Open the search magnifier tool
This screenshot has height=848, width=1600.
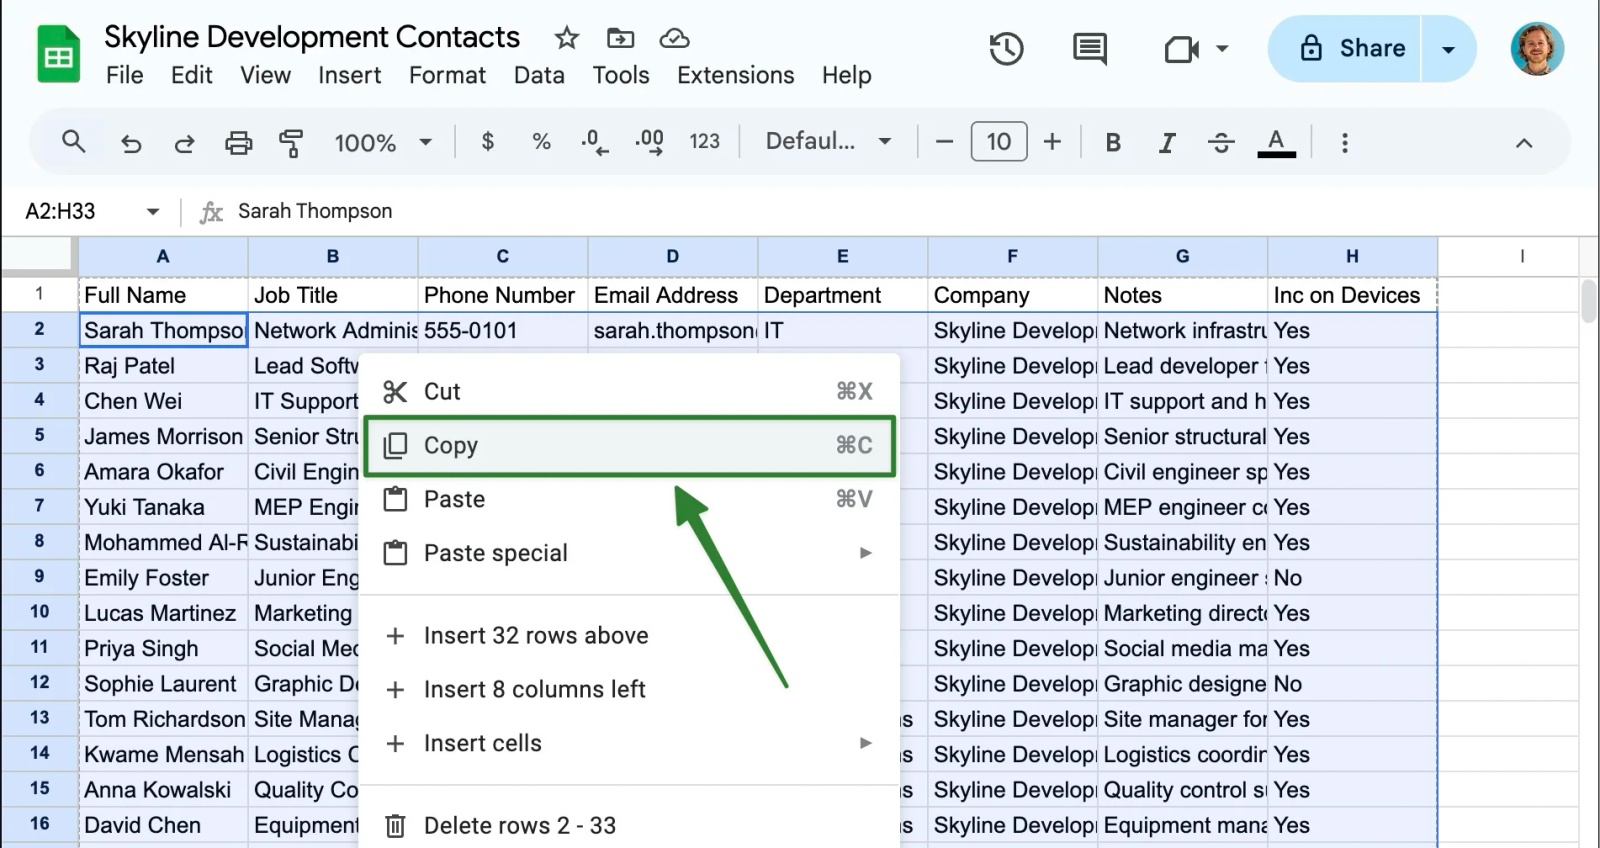click(73, 141)
